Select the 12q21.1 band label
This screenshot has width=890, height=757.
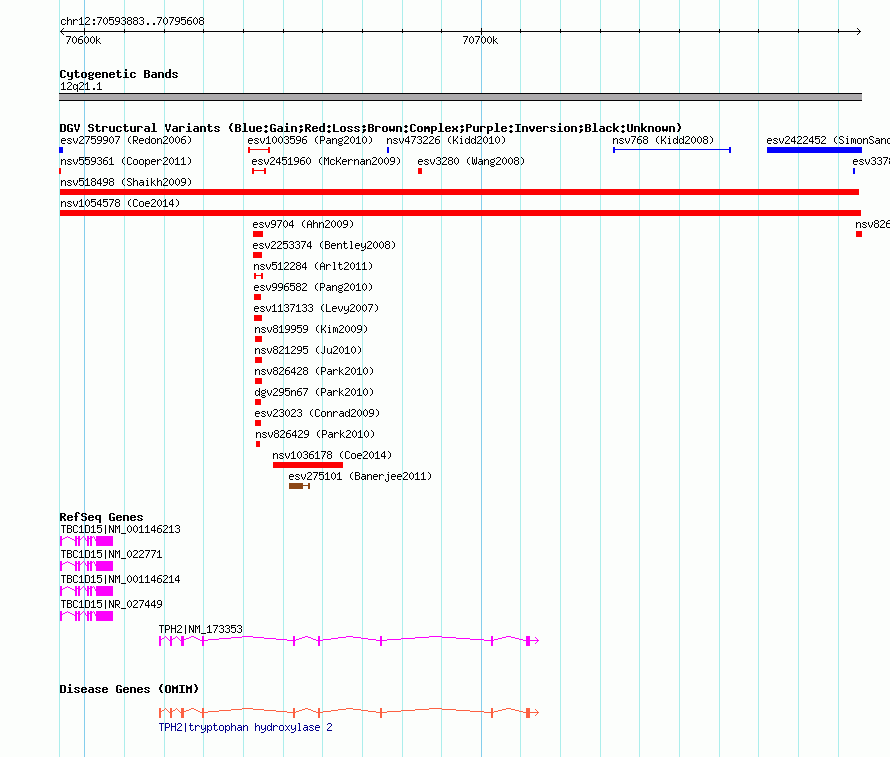81,86
